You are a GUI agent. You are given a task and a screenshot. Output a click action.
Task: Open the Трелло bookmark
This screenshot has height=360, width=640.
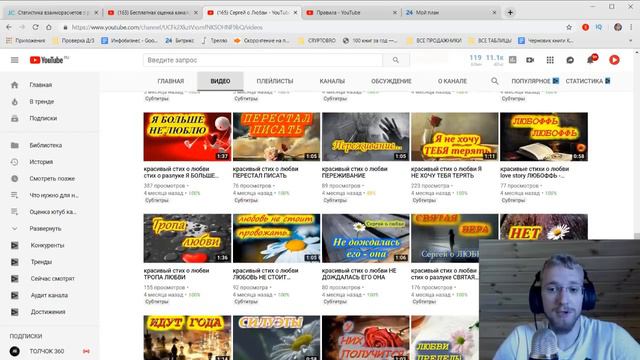click(215, 40)
